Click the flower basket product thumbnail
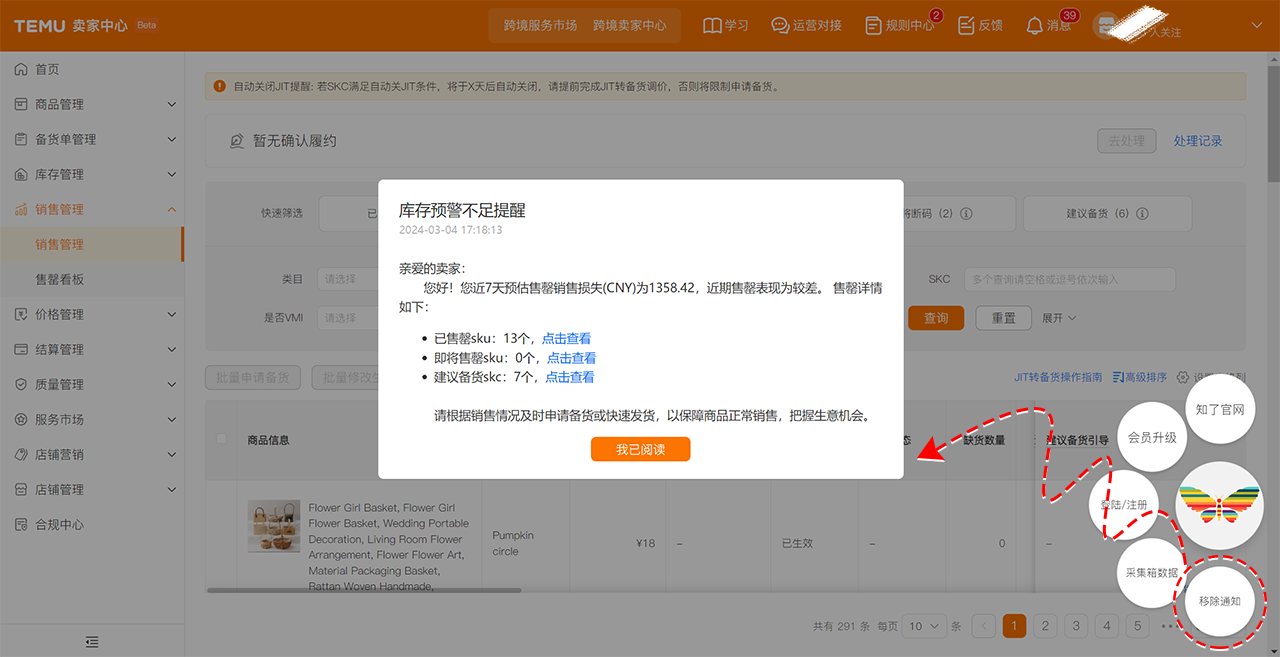 [x=274, y=526]
